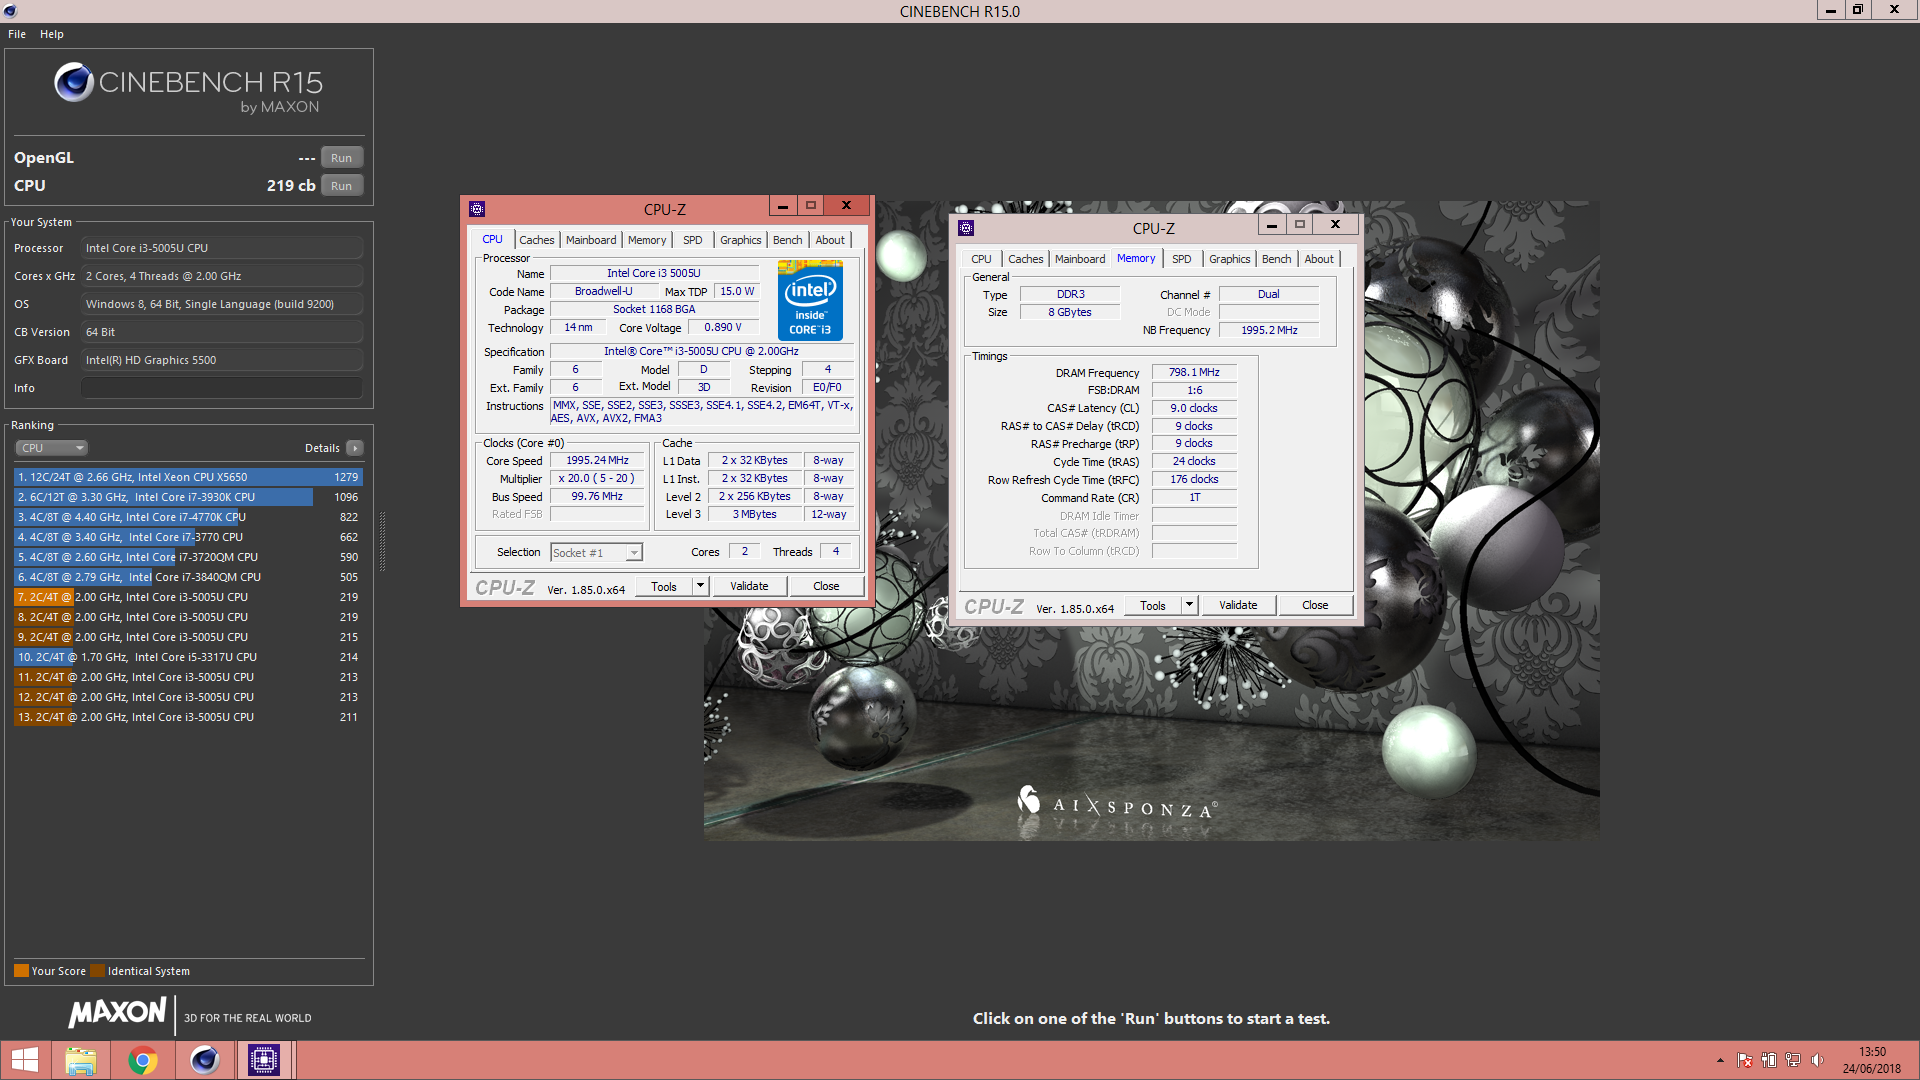Click Validate in the left CPU-Z window
Viewport: 1920px width, 1080px height.
click(749, 586)
